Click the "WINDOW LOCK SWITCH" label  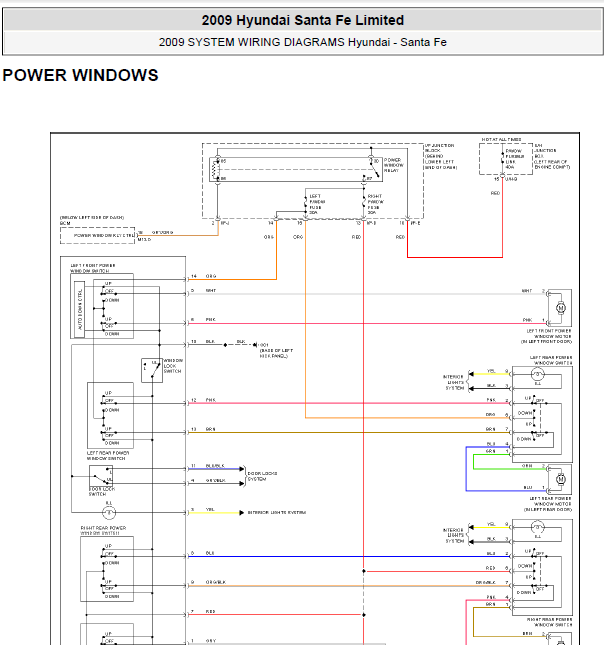click(x=173, y=366)
